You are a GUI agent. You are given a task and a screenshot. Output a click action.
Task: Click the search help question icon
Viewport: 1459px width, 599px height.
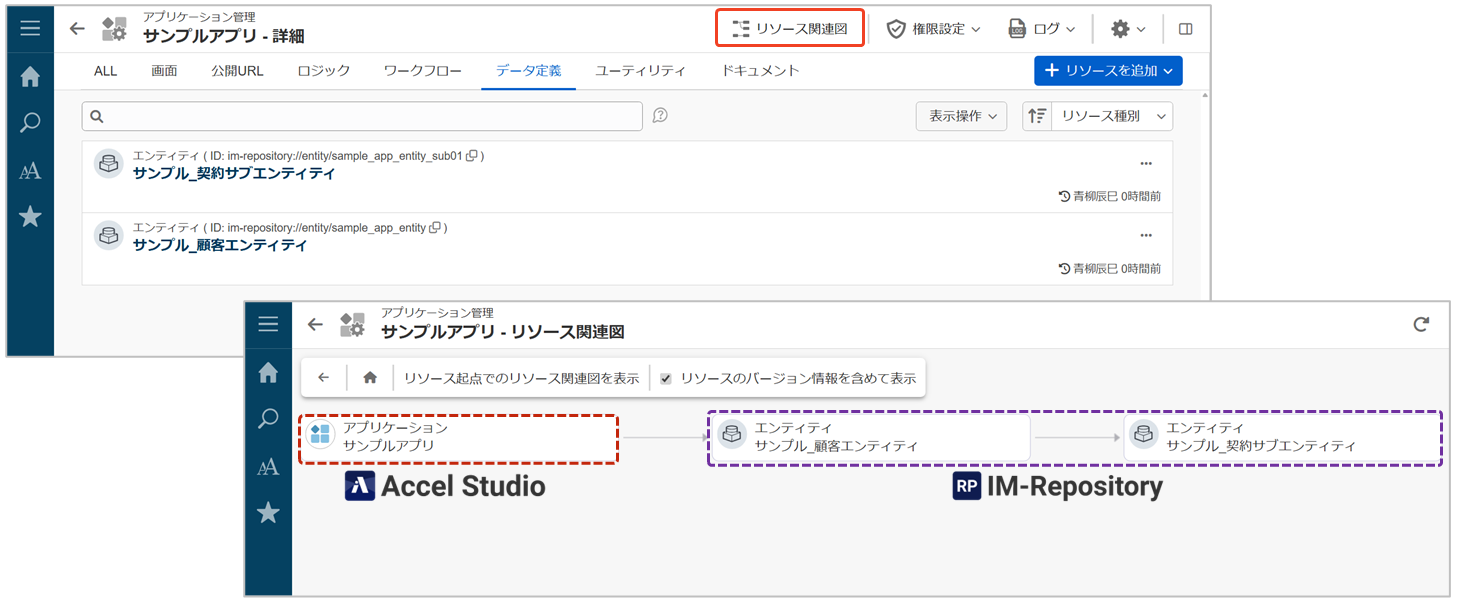(x=660, y=116)
